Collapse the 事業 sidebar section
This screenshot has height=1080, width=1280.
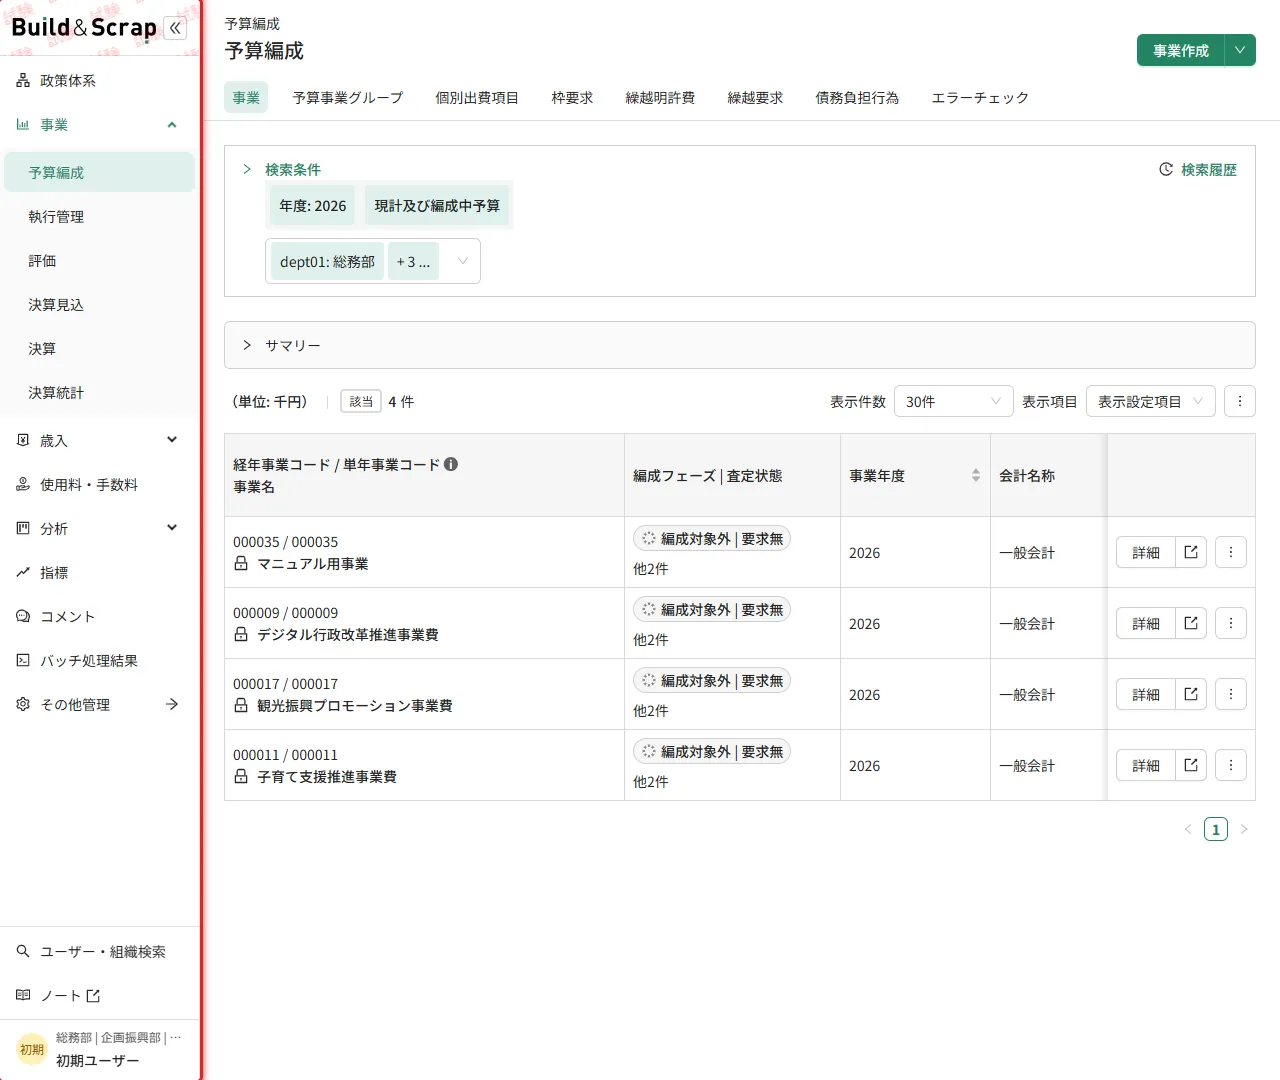100,125
